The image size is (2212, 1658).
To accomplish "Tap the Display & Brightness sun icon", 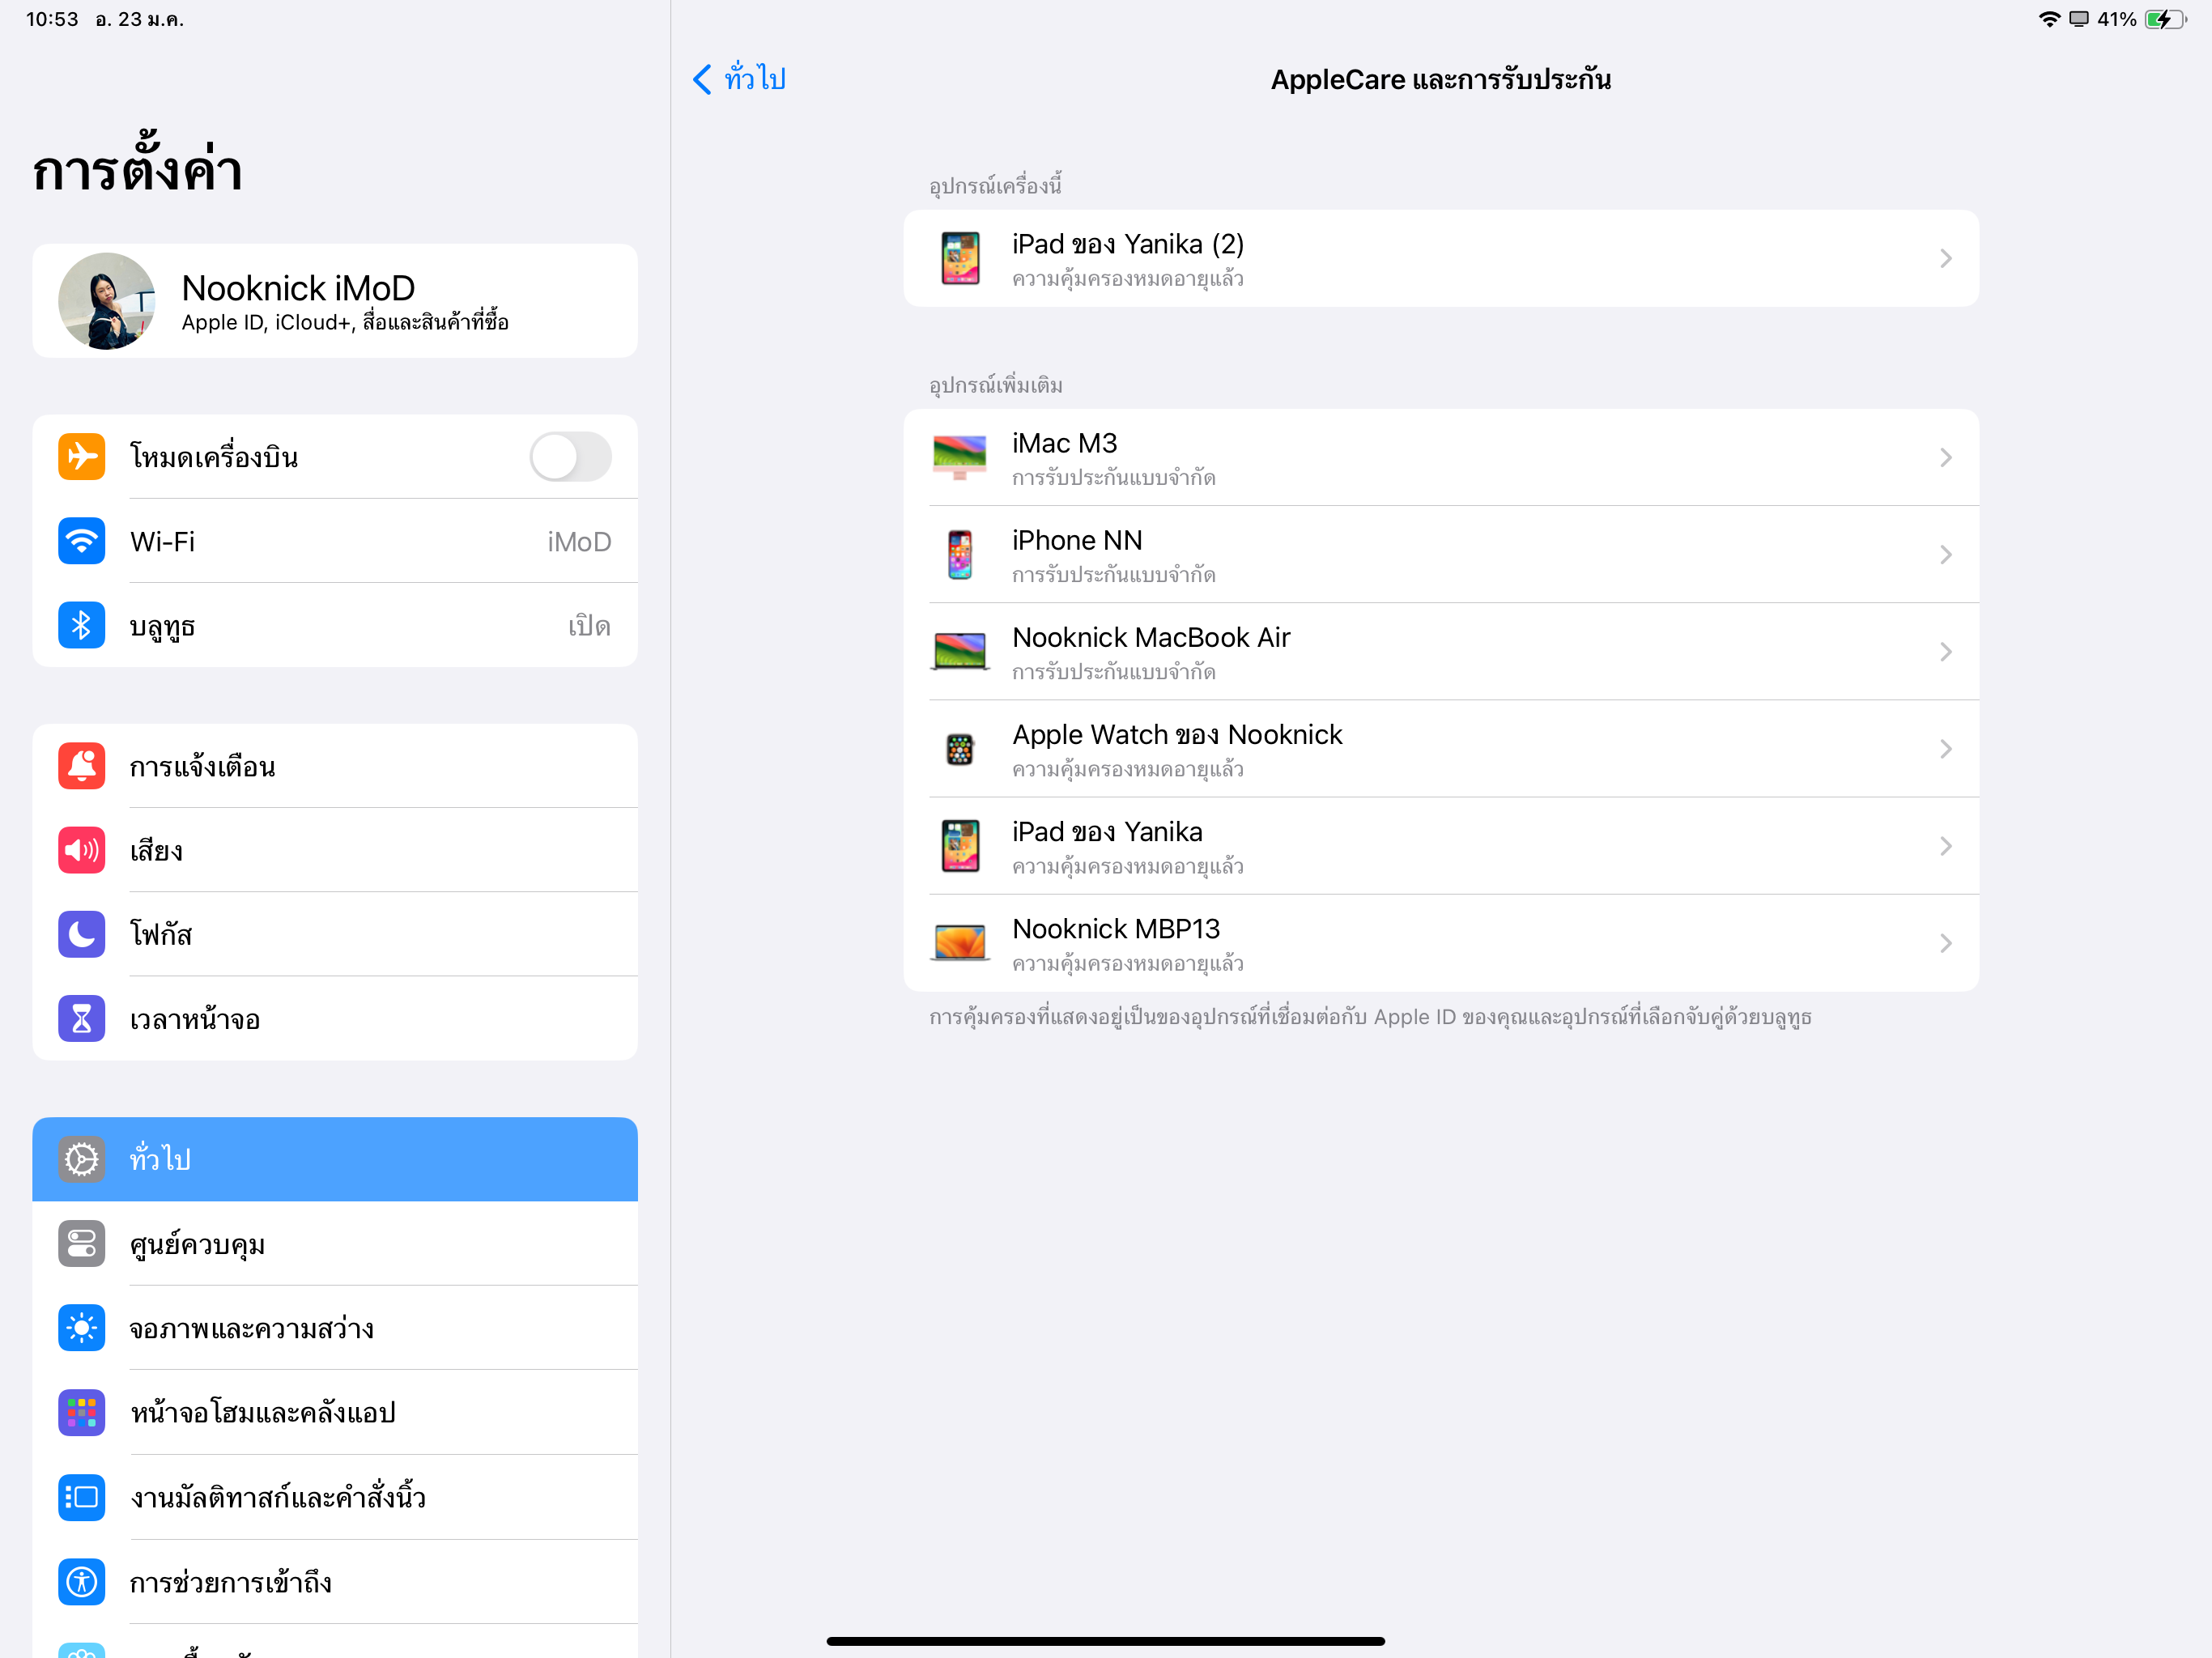I will (x=82, y=1328).
